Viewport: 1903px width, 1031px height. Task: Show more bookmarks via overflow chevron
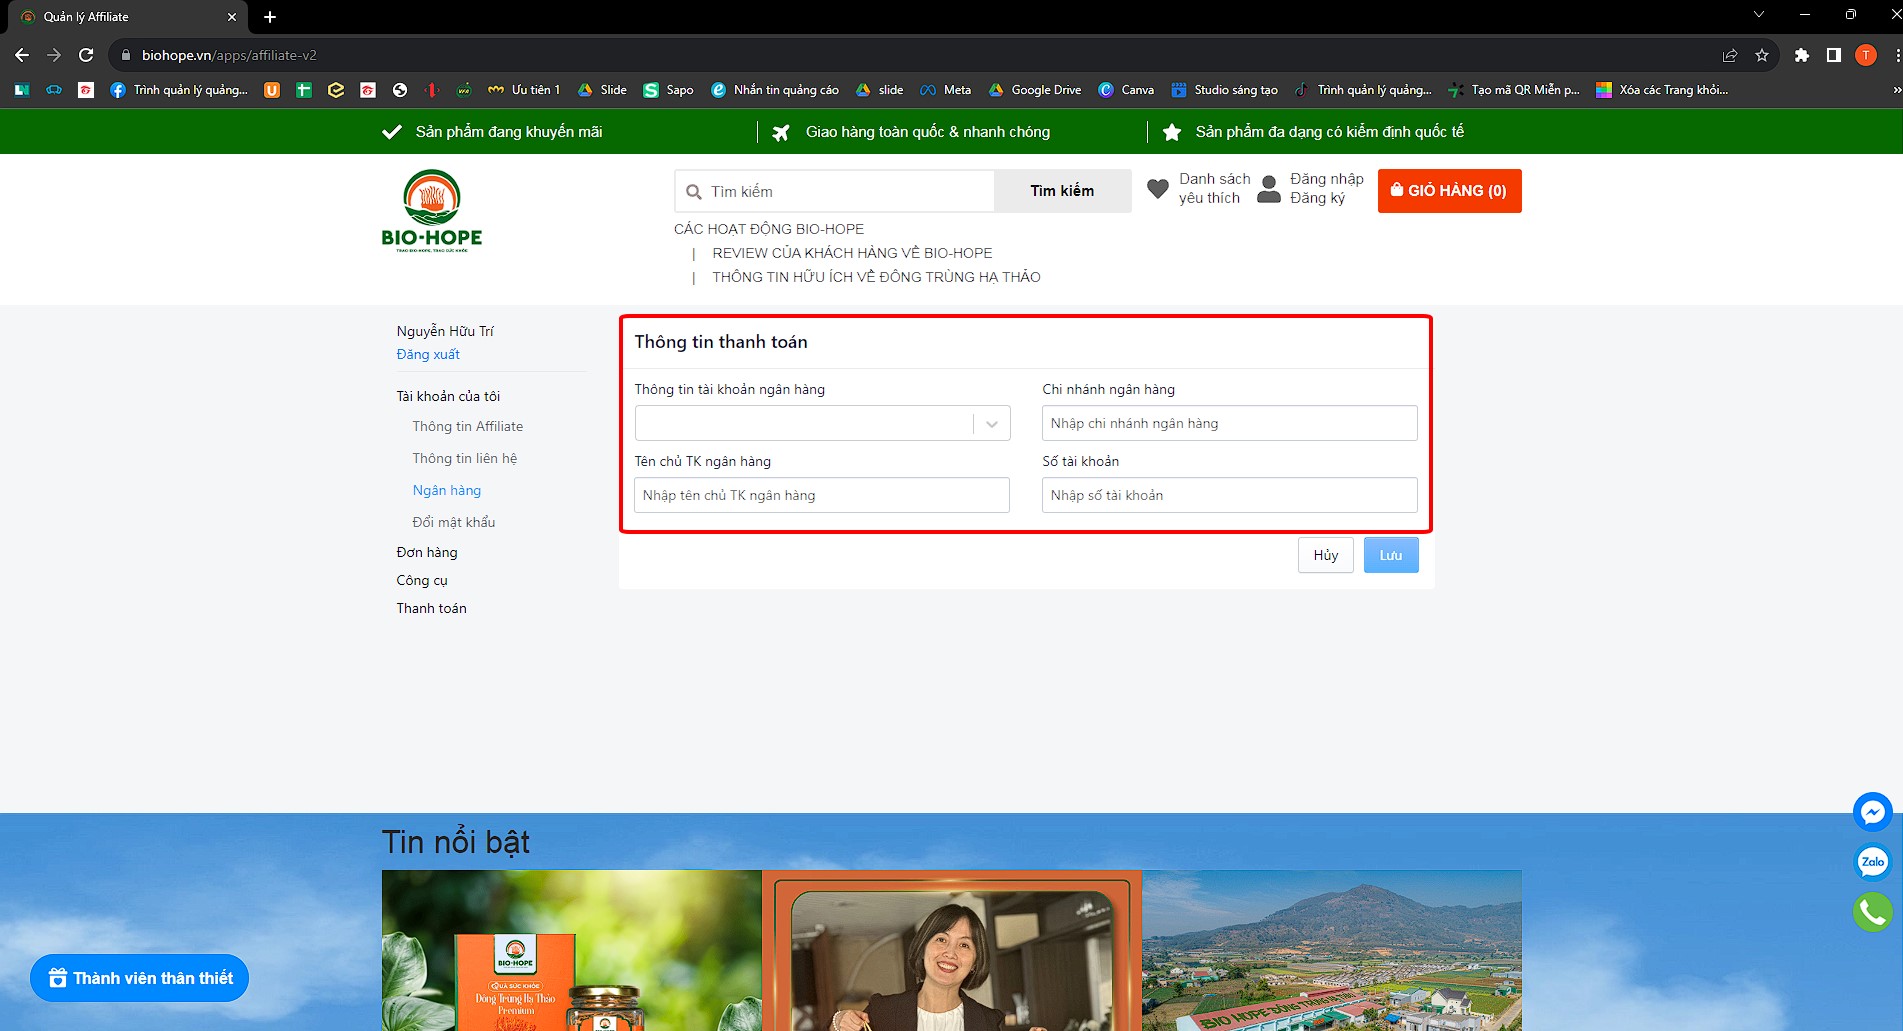[1896, 90]
